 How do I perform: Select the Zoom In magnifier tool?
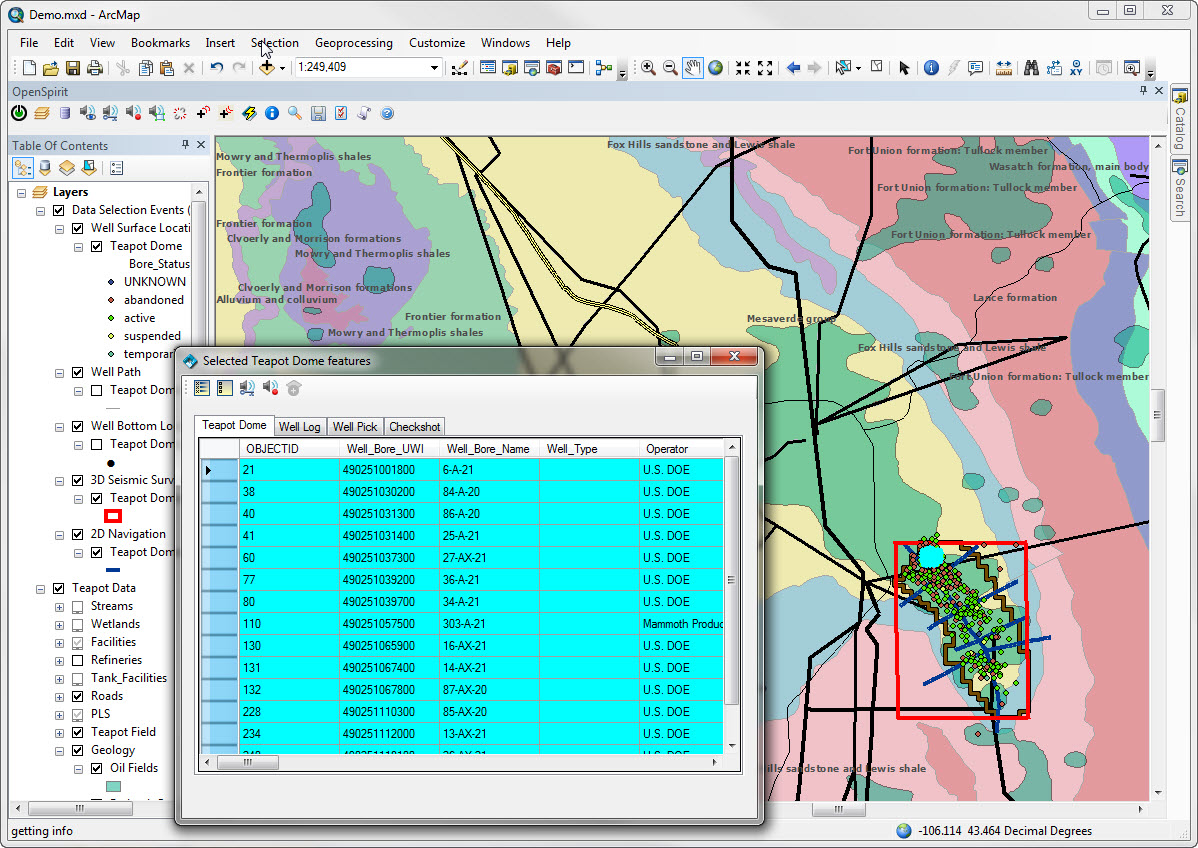coord(648,68)
